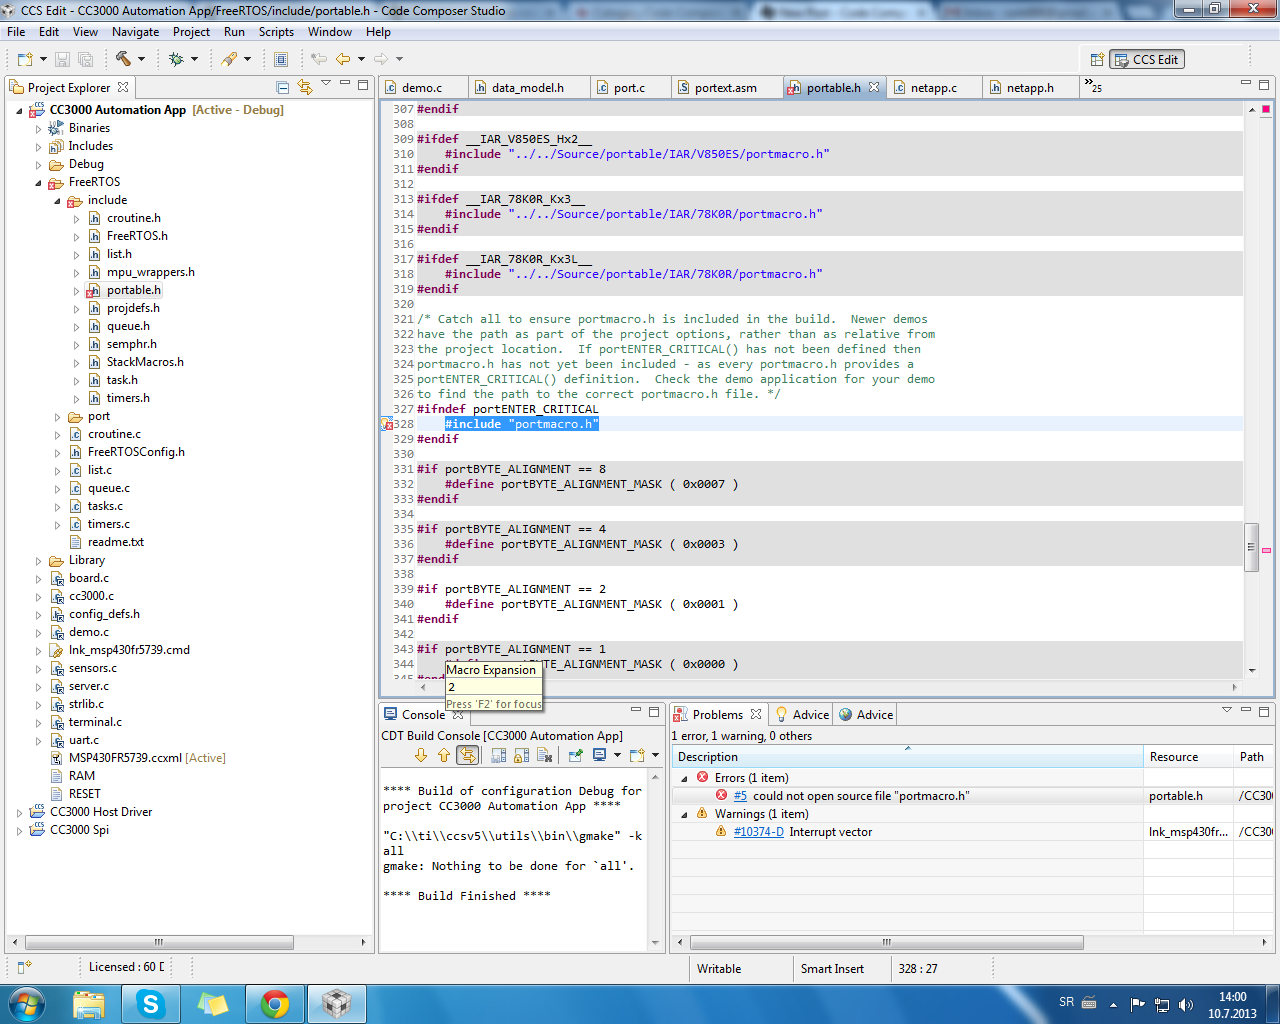Select portable.h in the Project Explorer

(134, 290)
